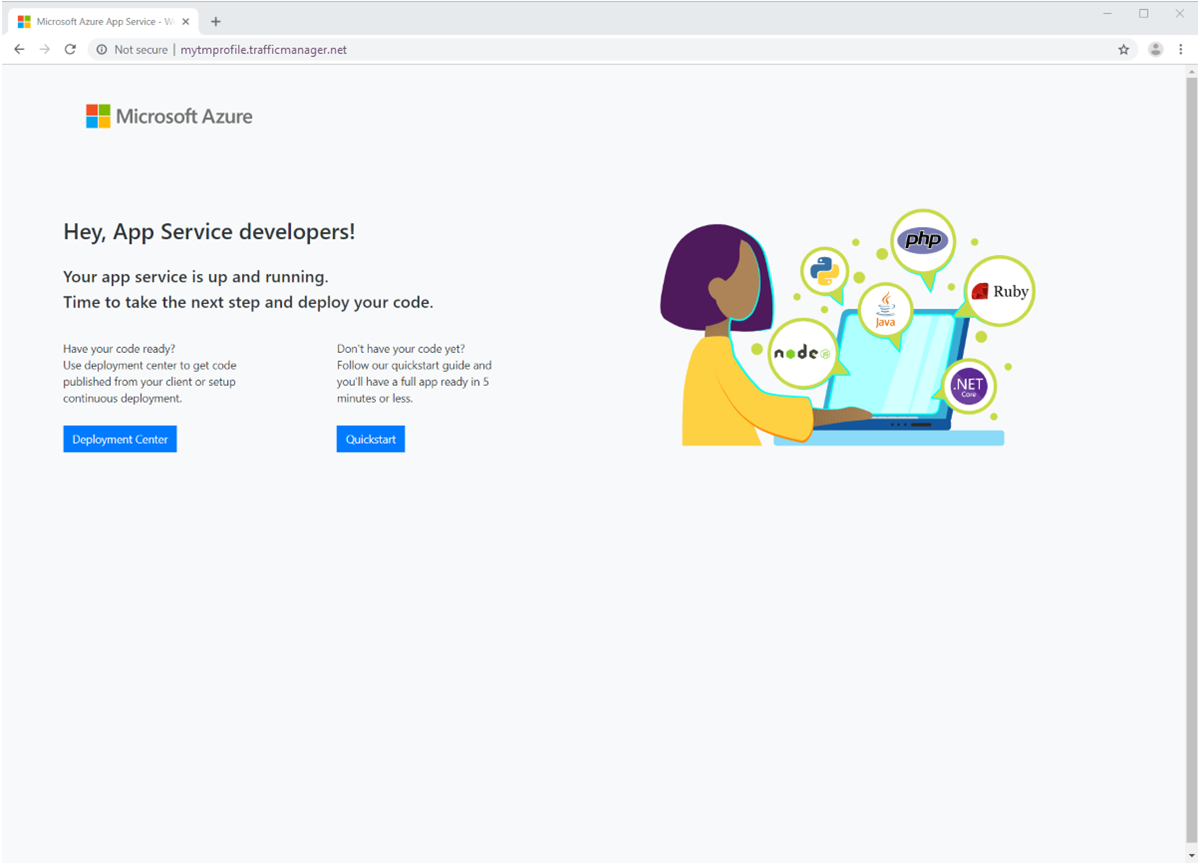
Task: Click the Deployment Center button
Action: click(120, 438)
